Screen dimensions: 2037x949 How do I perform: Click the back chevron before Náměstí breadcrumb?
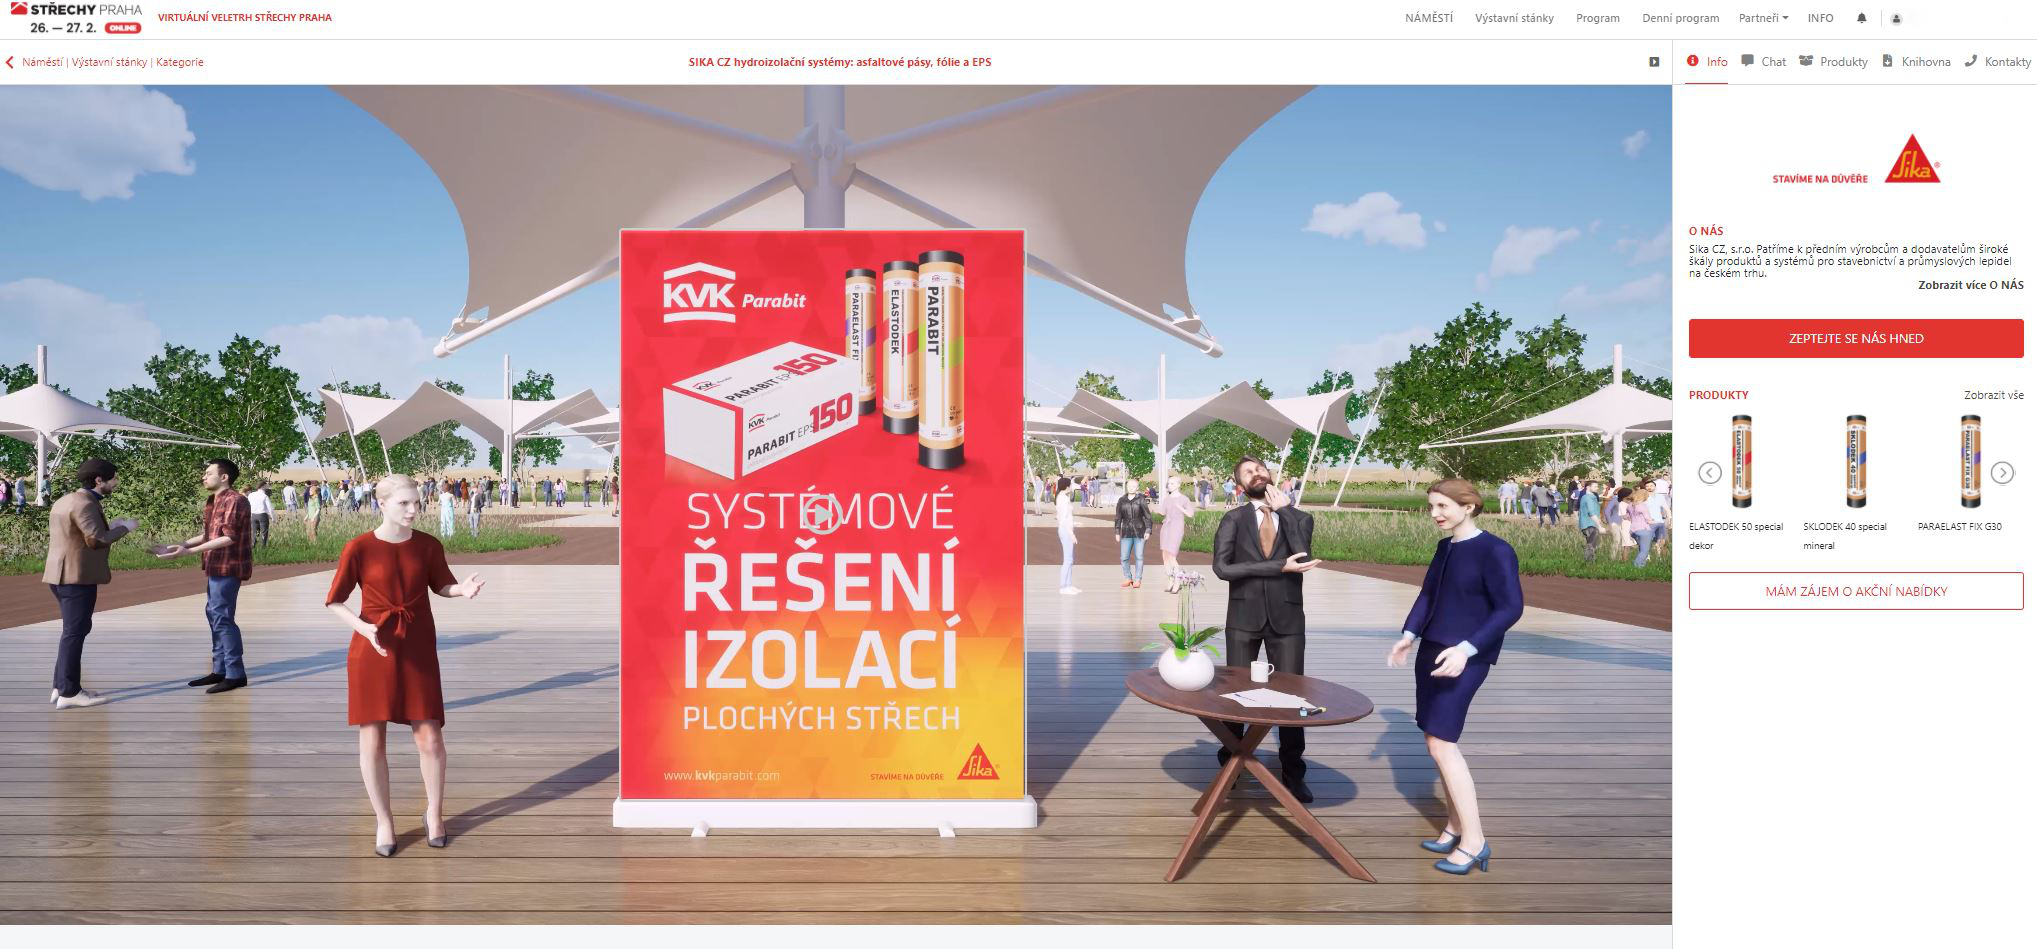coord(10,62)
